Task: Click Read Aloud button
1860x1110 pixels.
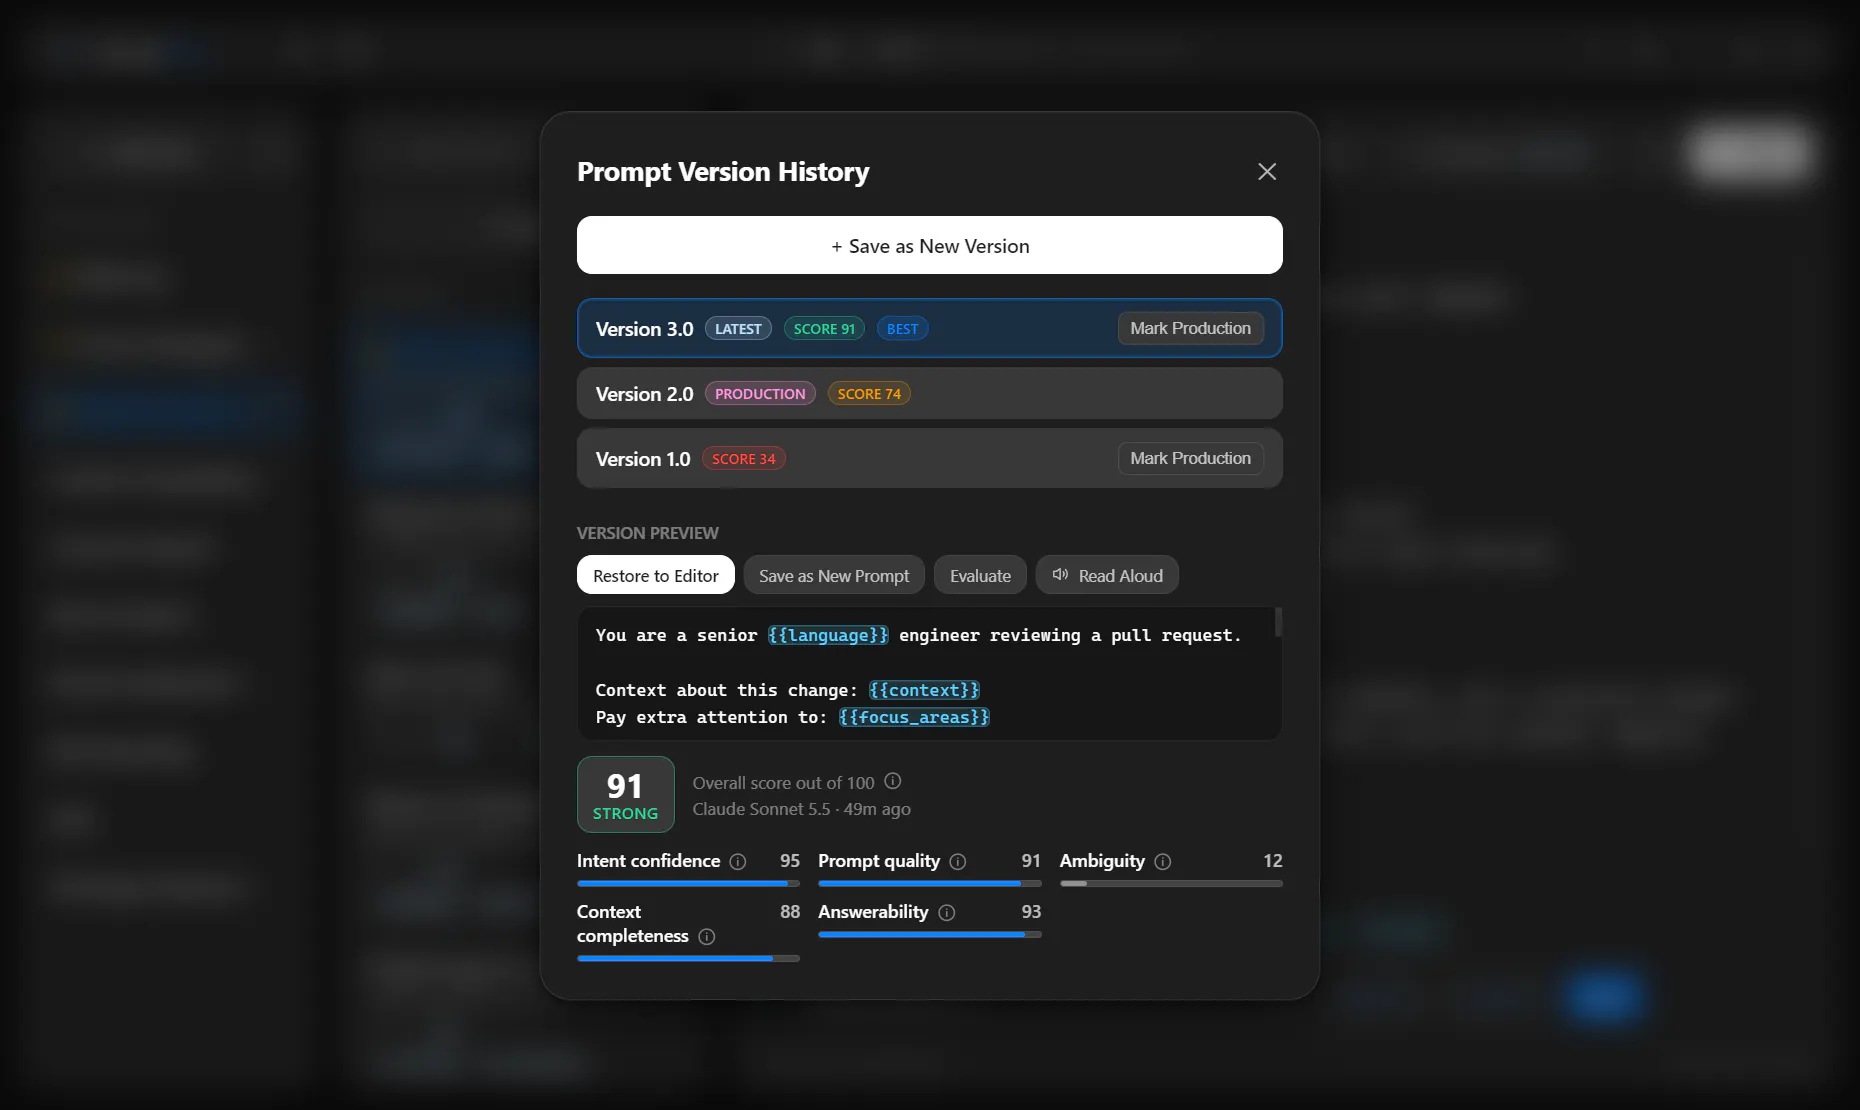Action: (1107, 576)
